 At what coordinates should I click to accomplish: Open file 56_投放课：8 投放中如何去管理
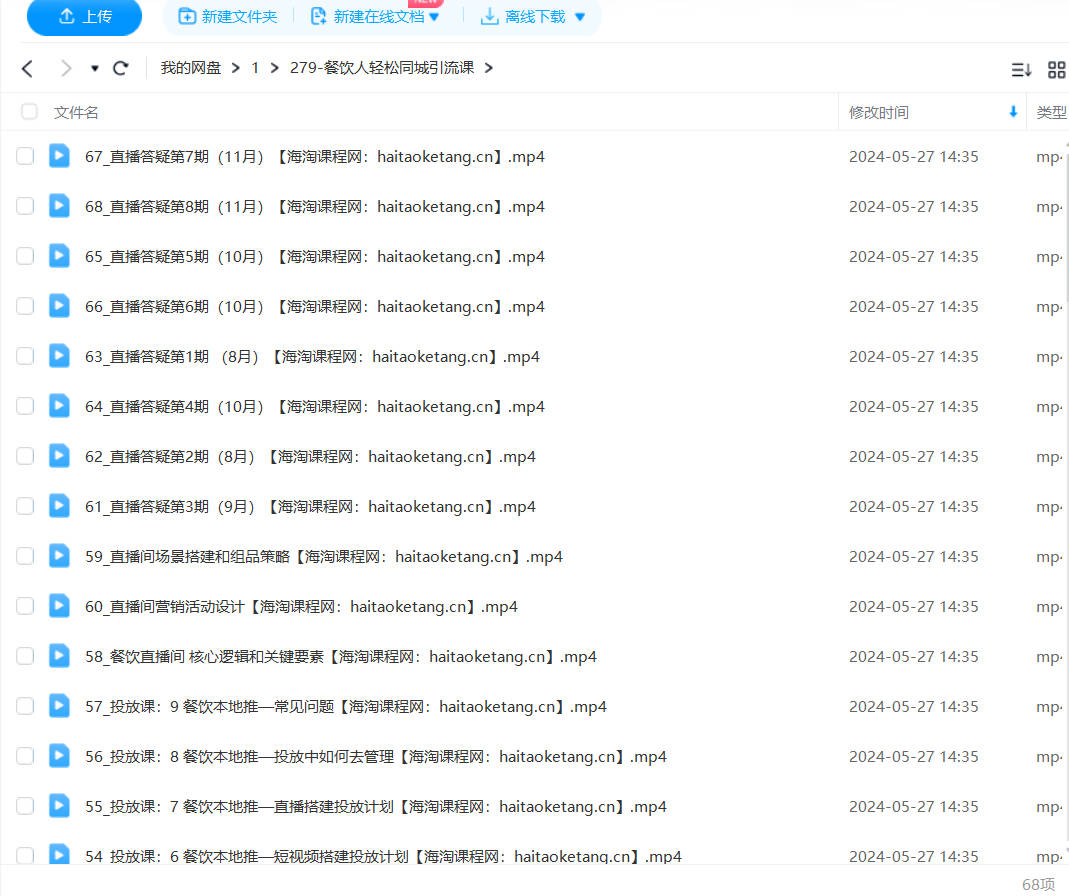tap(376, 757)
